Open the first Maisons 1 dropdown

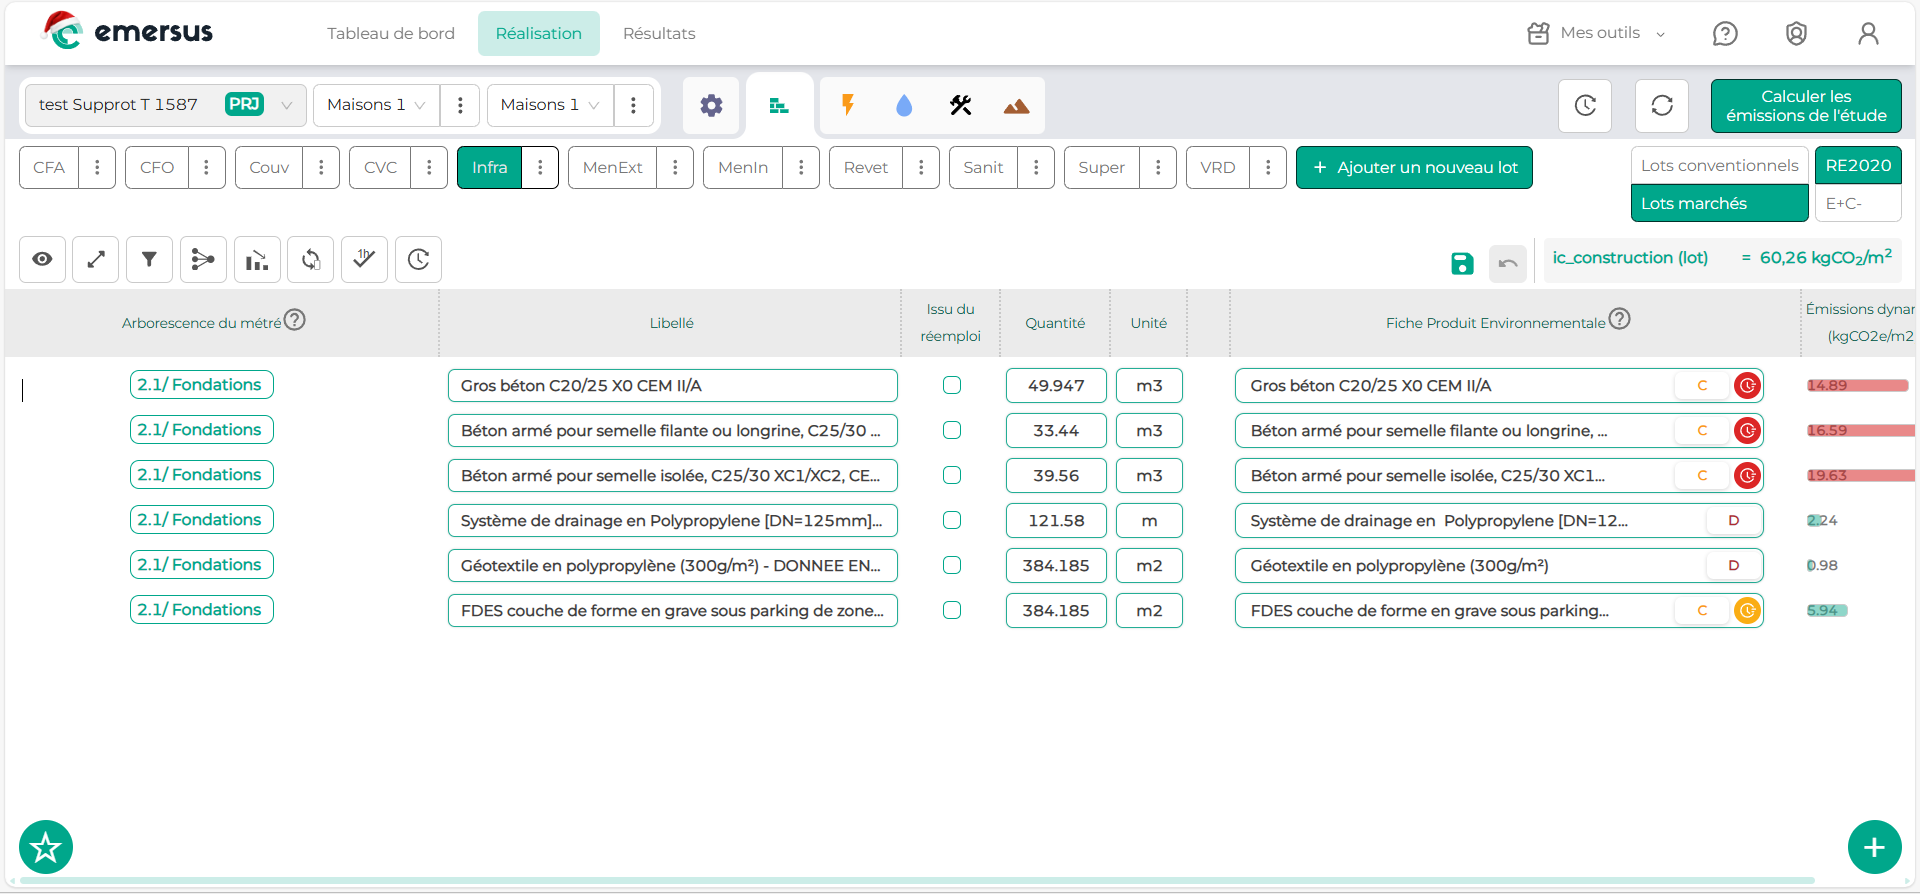[376, 104]
